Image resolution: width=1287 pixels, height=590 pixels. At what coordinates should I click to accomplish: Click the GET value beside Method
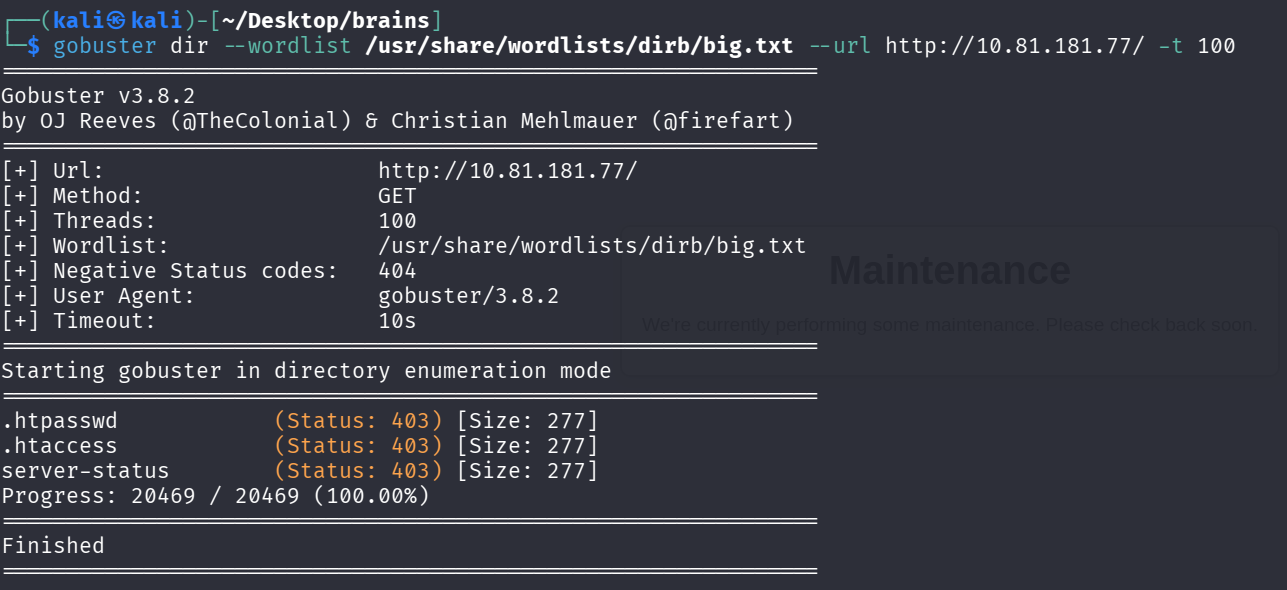tap(397, 196)
